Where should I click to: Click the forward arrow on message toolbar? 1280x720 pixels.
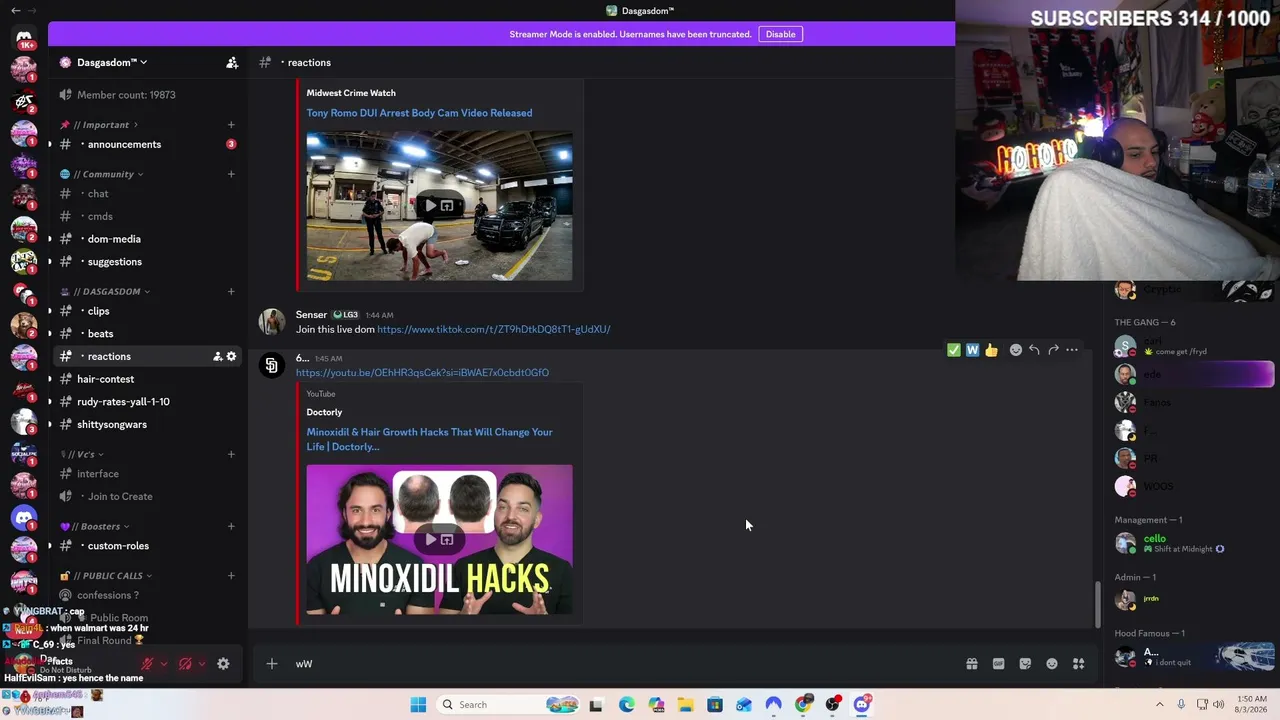pos(1053,350)
